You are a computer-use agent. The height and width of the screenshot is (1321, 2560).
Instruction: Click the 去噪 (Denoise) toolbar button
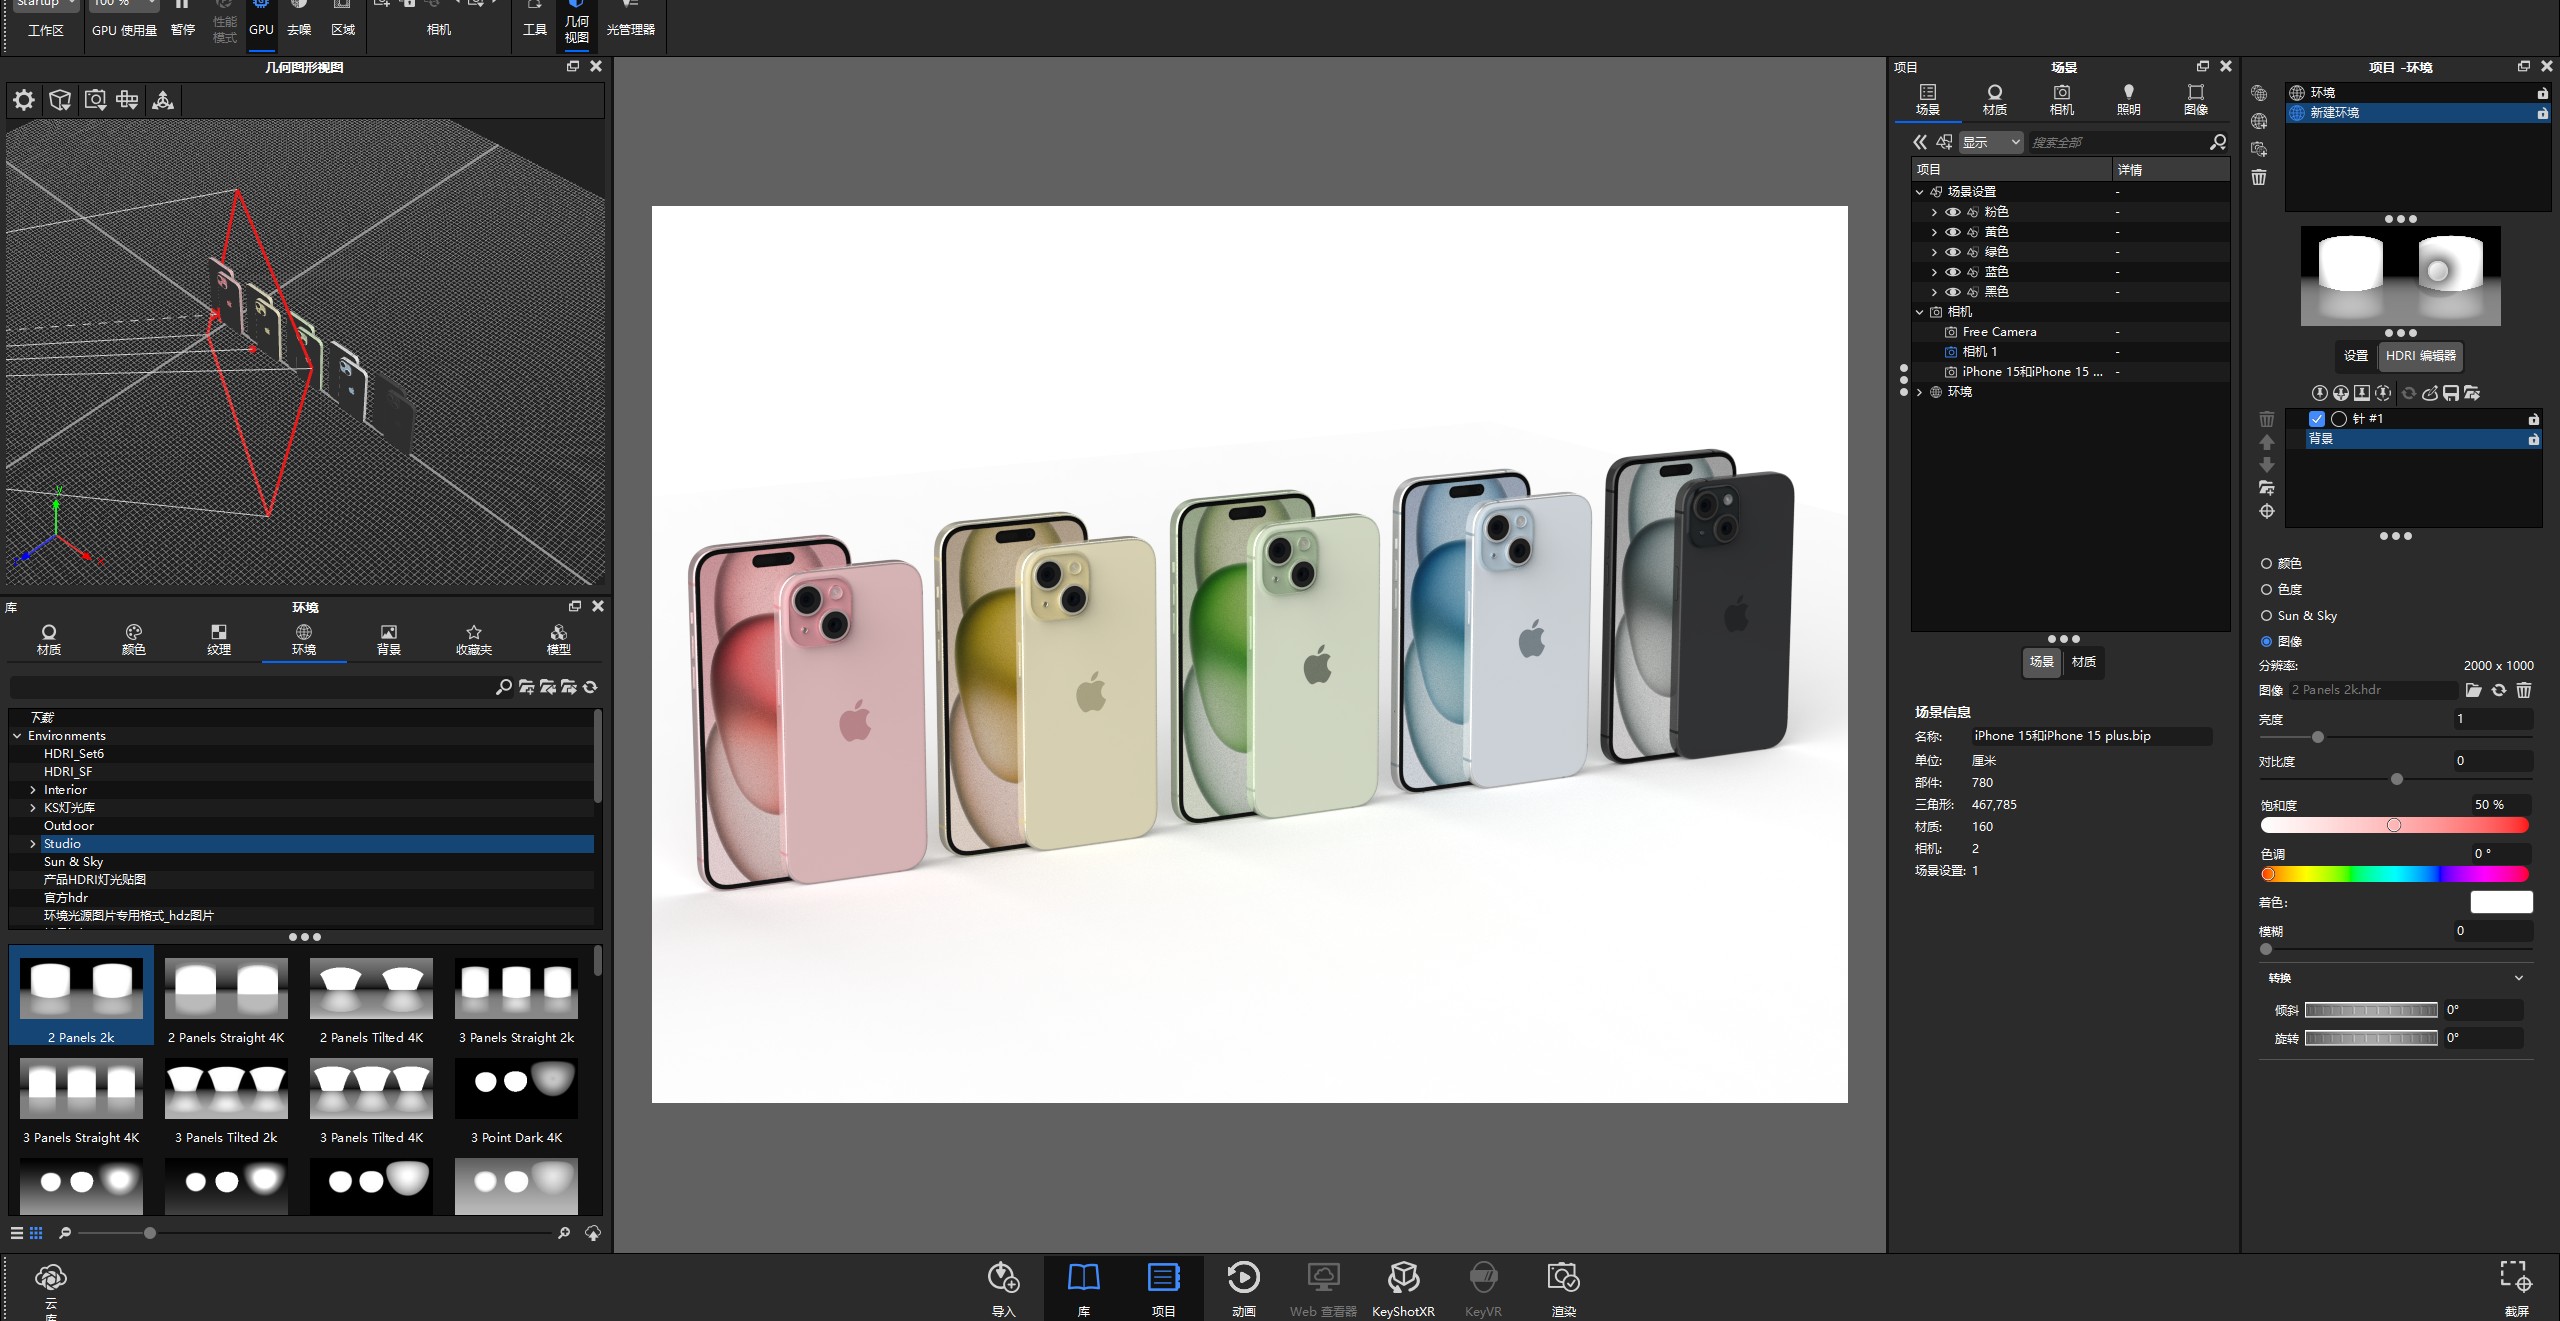[x=298, y=20]
